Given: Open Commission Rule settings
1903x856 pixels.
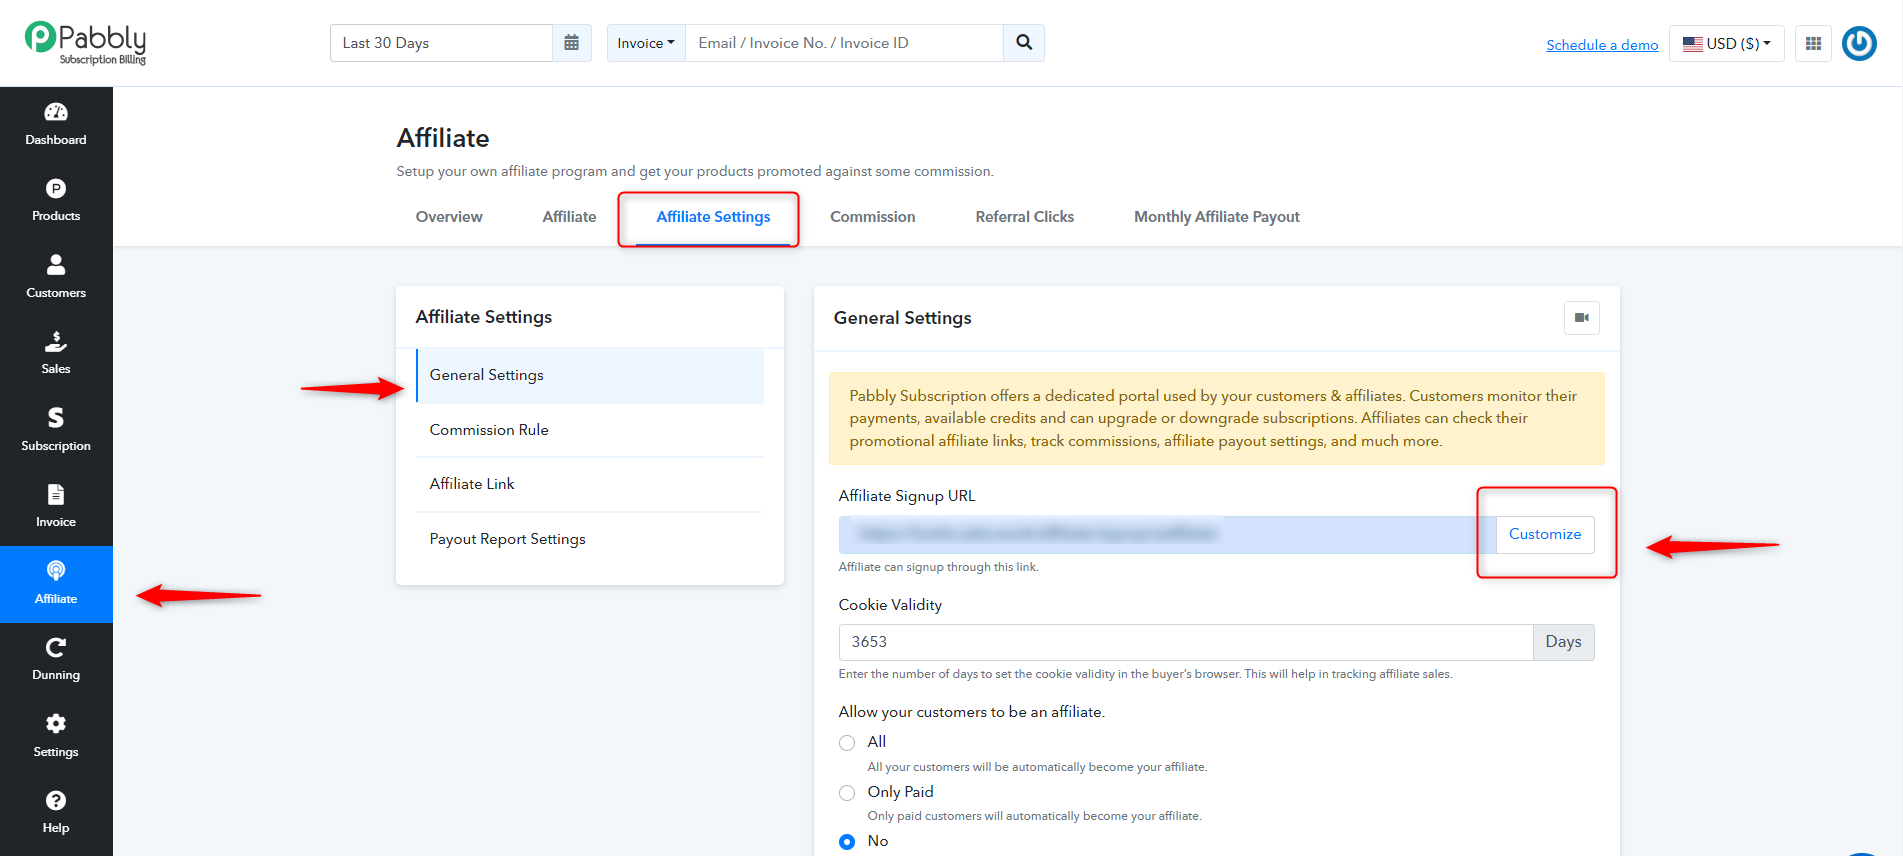Looking at the screenshot, I should point(590,430).
